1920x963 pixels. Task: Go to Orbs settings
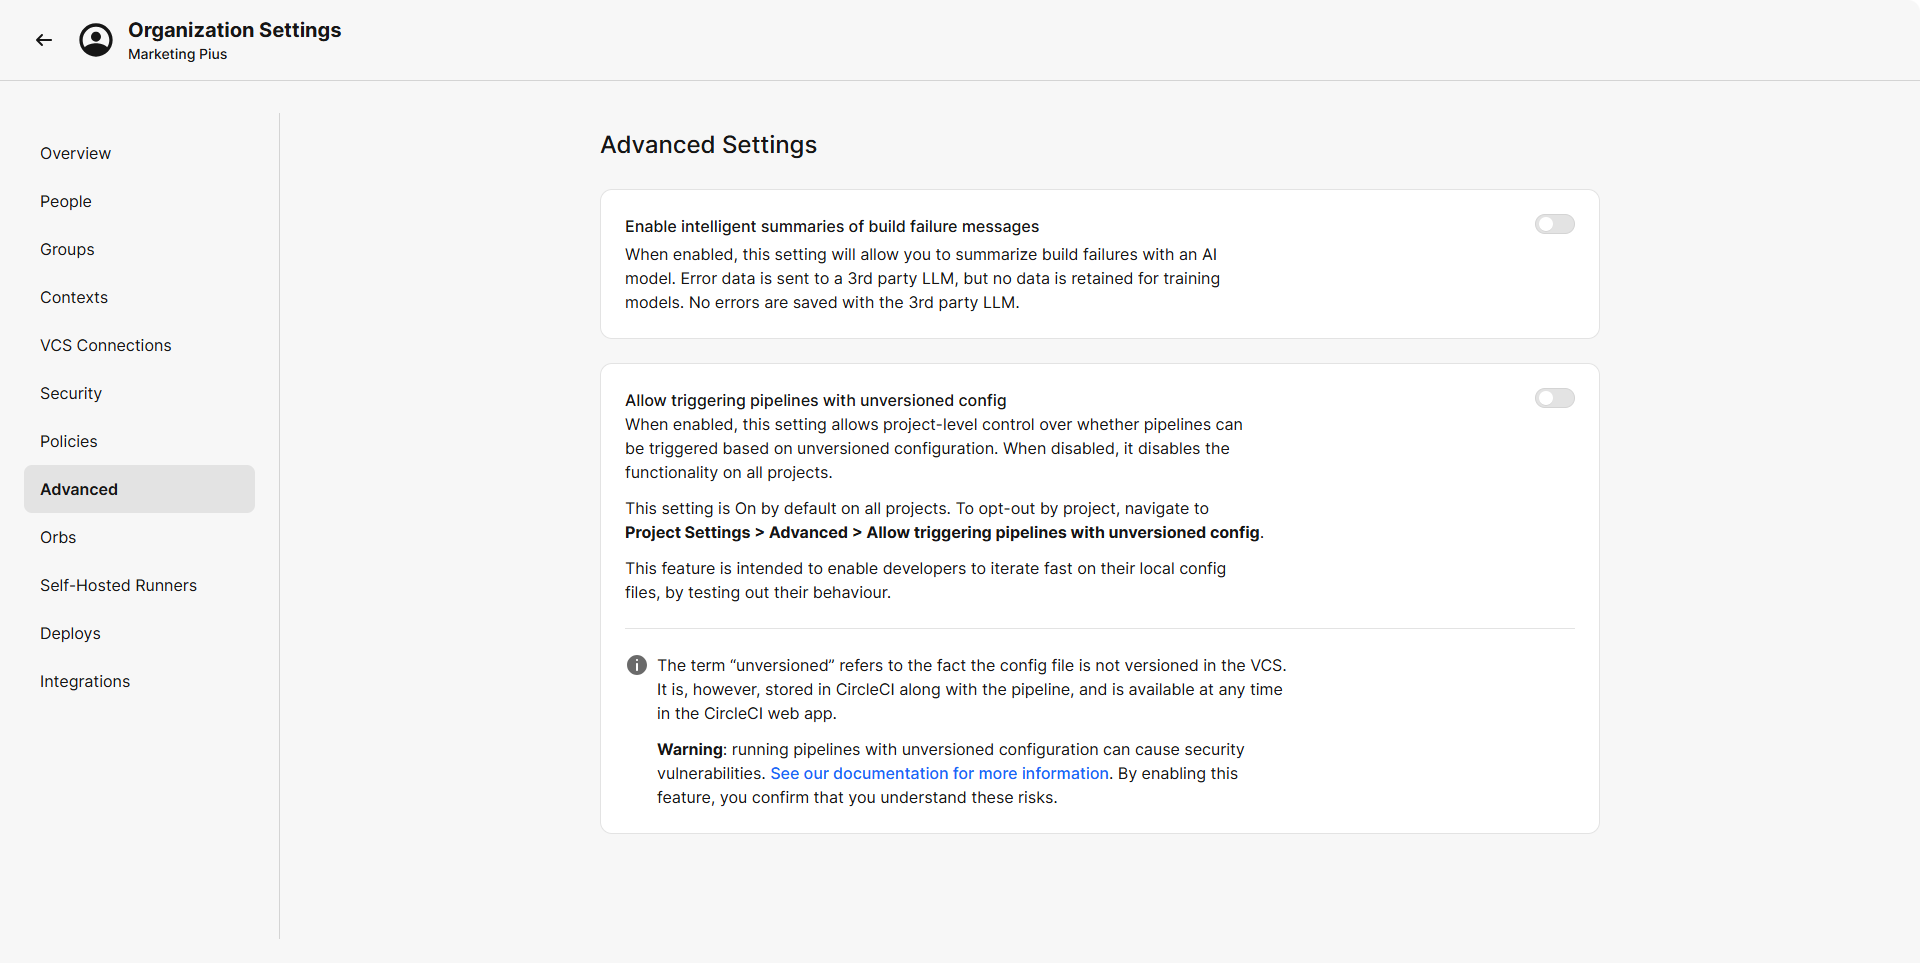(x=58, y=537)
